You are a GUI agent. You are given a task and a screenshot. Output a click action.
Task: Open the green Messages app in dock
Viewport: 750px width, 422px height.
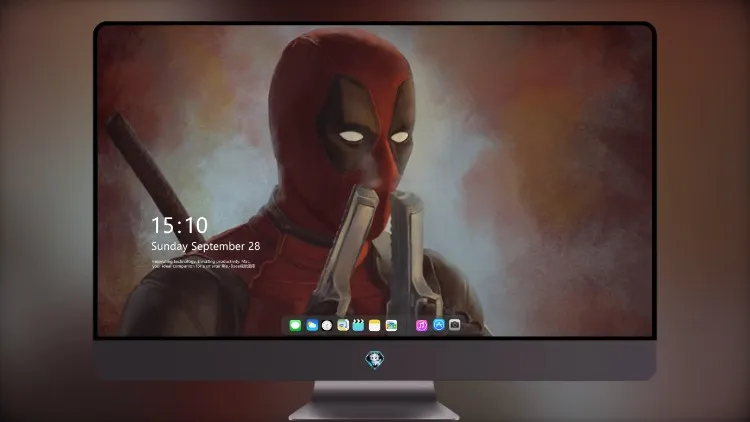tap(295, 325)
